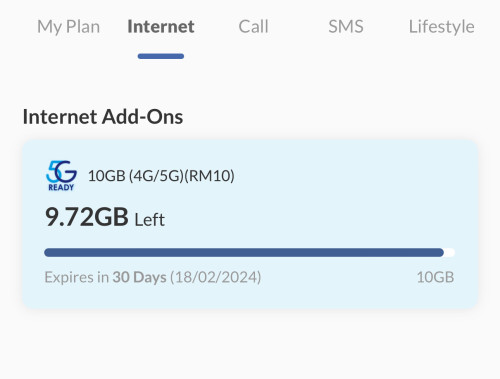Screen dimensions: 500x379
Task: Open the 10GB (4G/5G)(RM10) add-on title
Action: (x=161, y=176)
